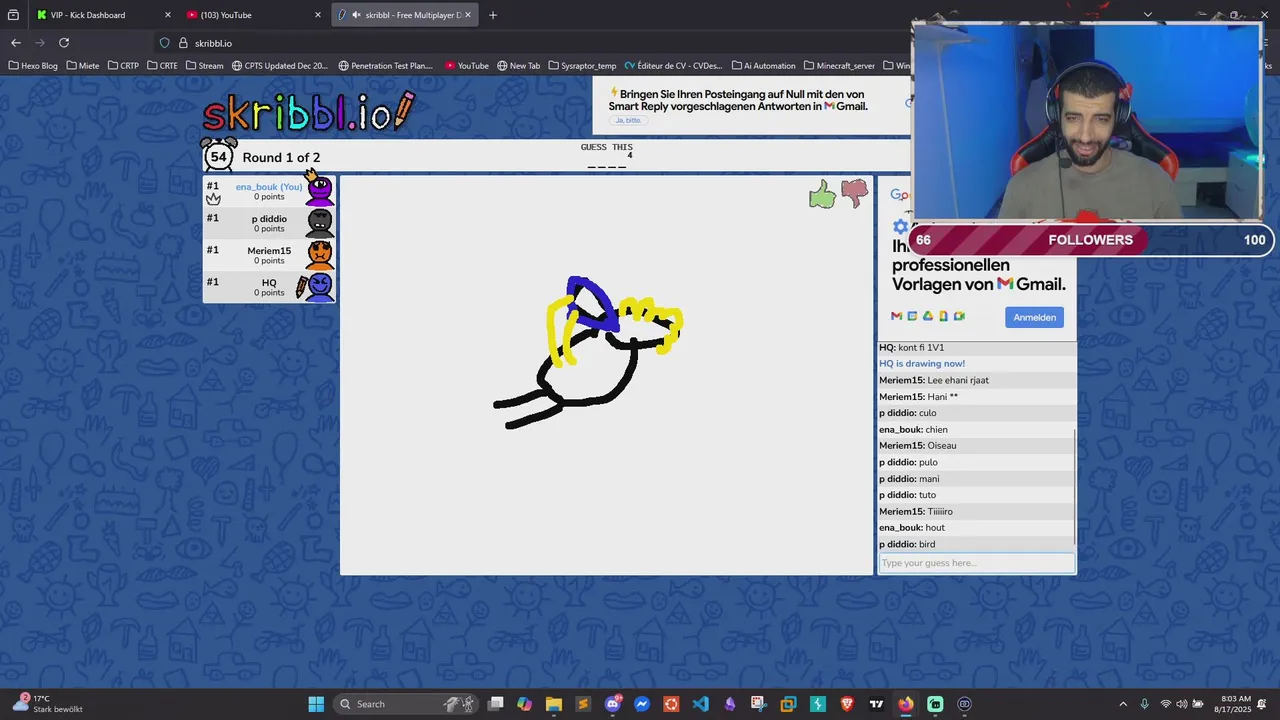Open Éditeur de CV bookmark
Viewport: 1280px width, 720px height.
(673, 66)
